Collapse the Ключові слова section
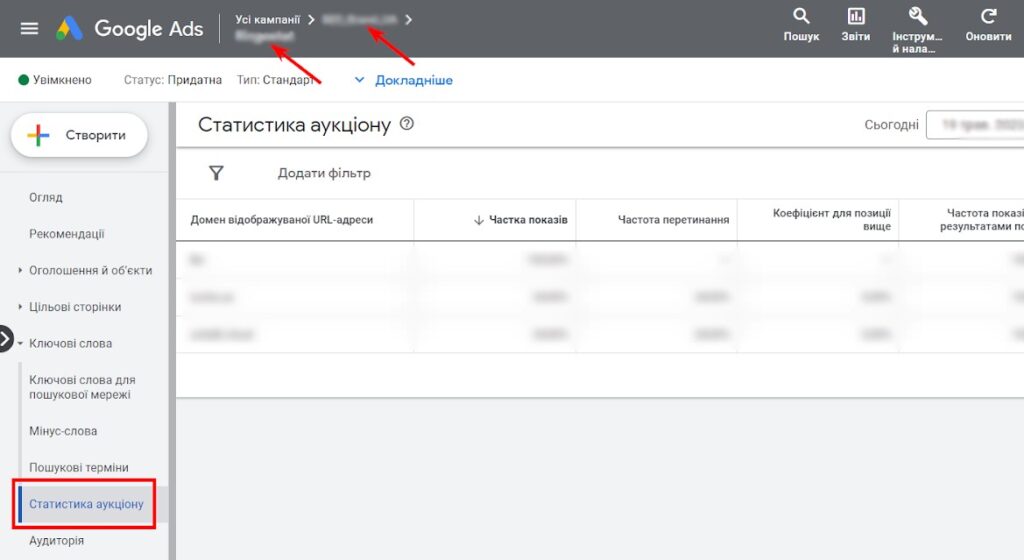1024x560 pixels. coord(71,343)
